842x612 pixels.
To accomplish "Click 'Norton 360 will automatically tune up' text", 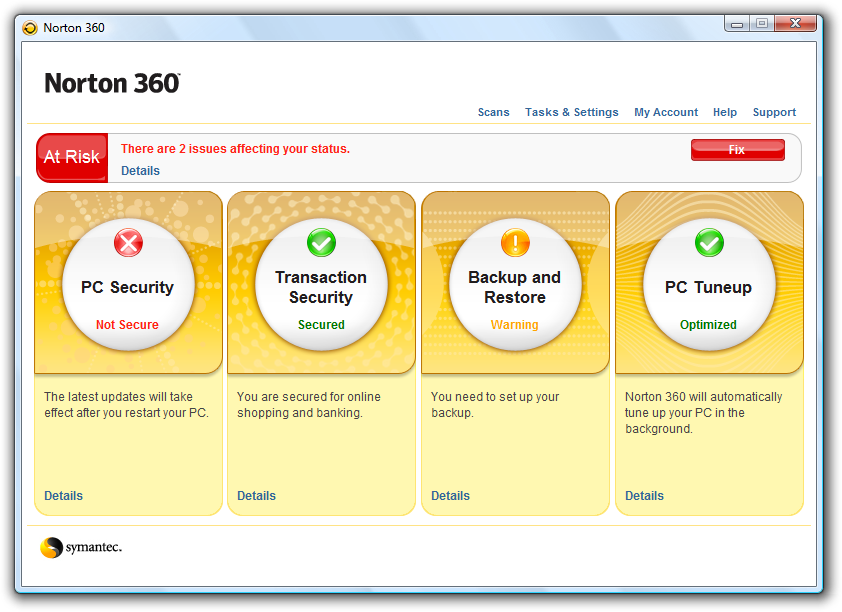I will pos(703,413).
